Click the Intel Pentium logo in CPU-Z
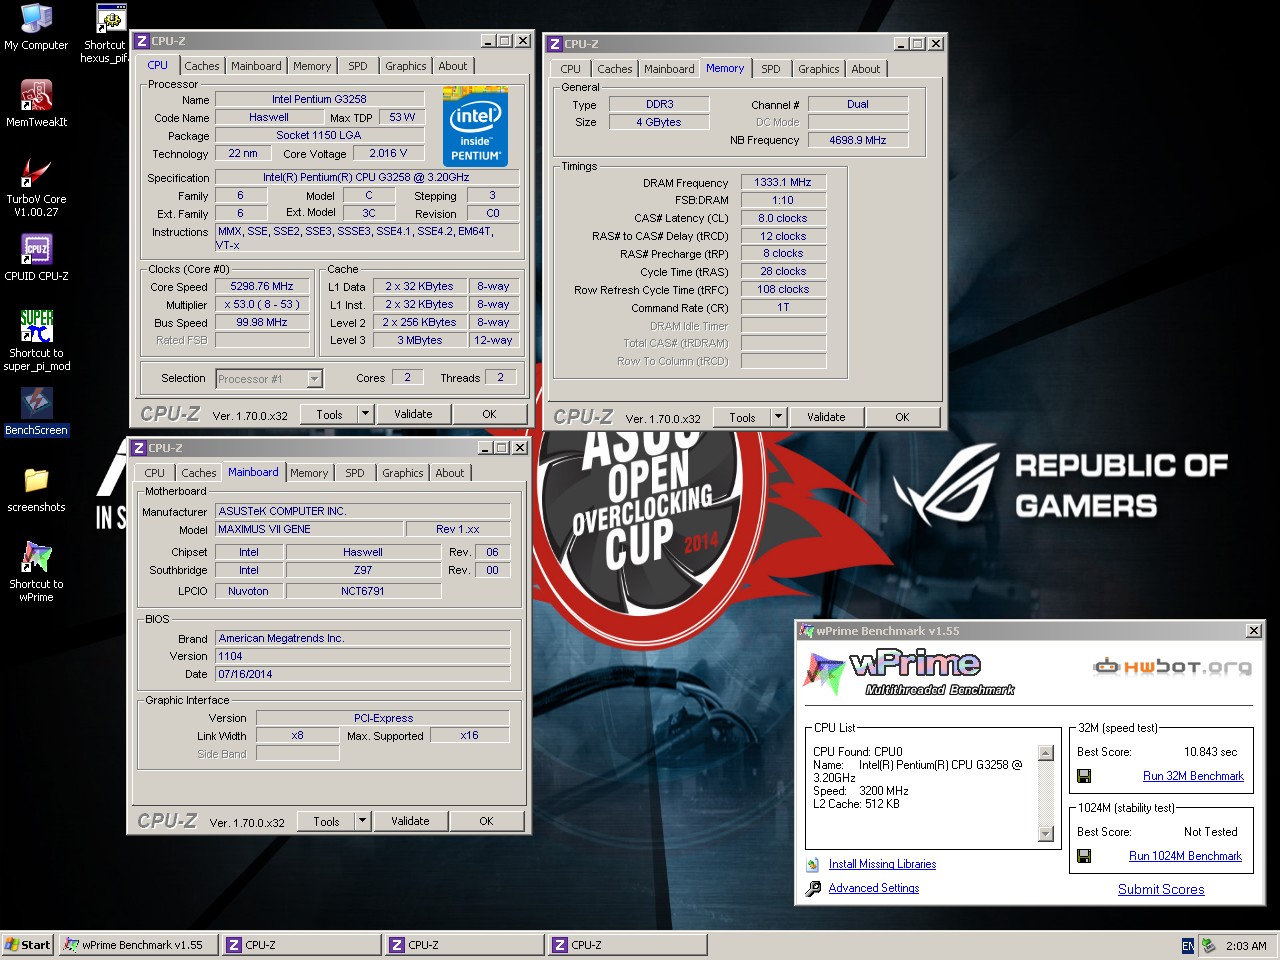1280x960 pixels. (x=475, y=129)
